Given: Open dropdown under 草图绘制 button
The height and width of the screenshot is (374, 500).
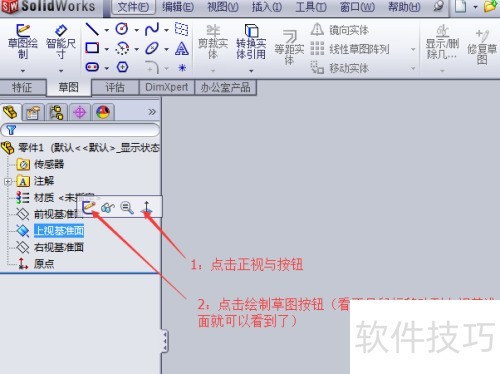Looking at the screenshot, I should [23, 71].
